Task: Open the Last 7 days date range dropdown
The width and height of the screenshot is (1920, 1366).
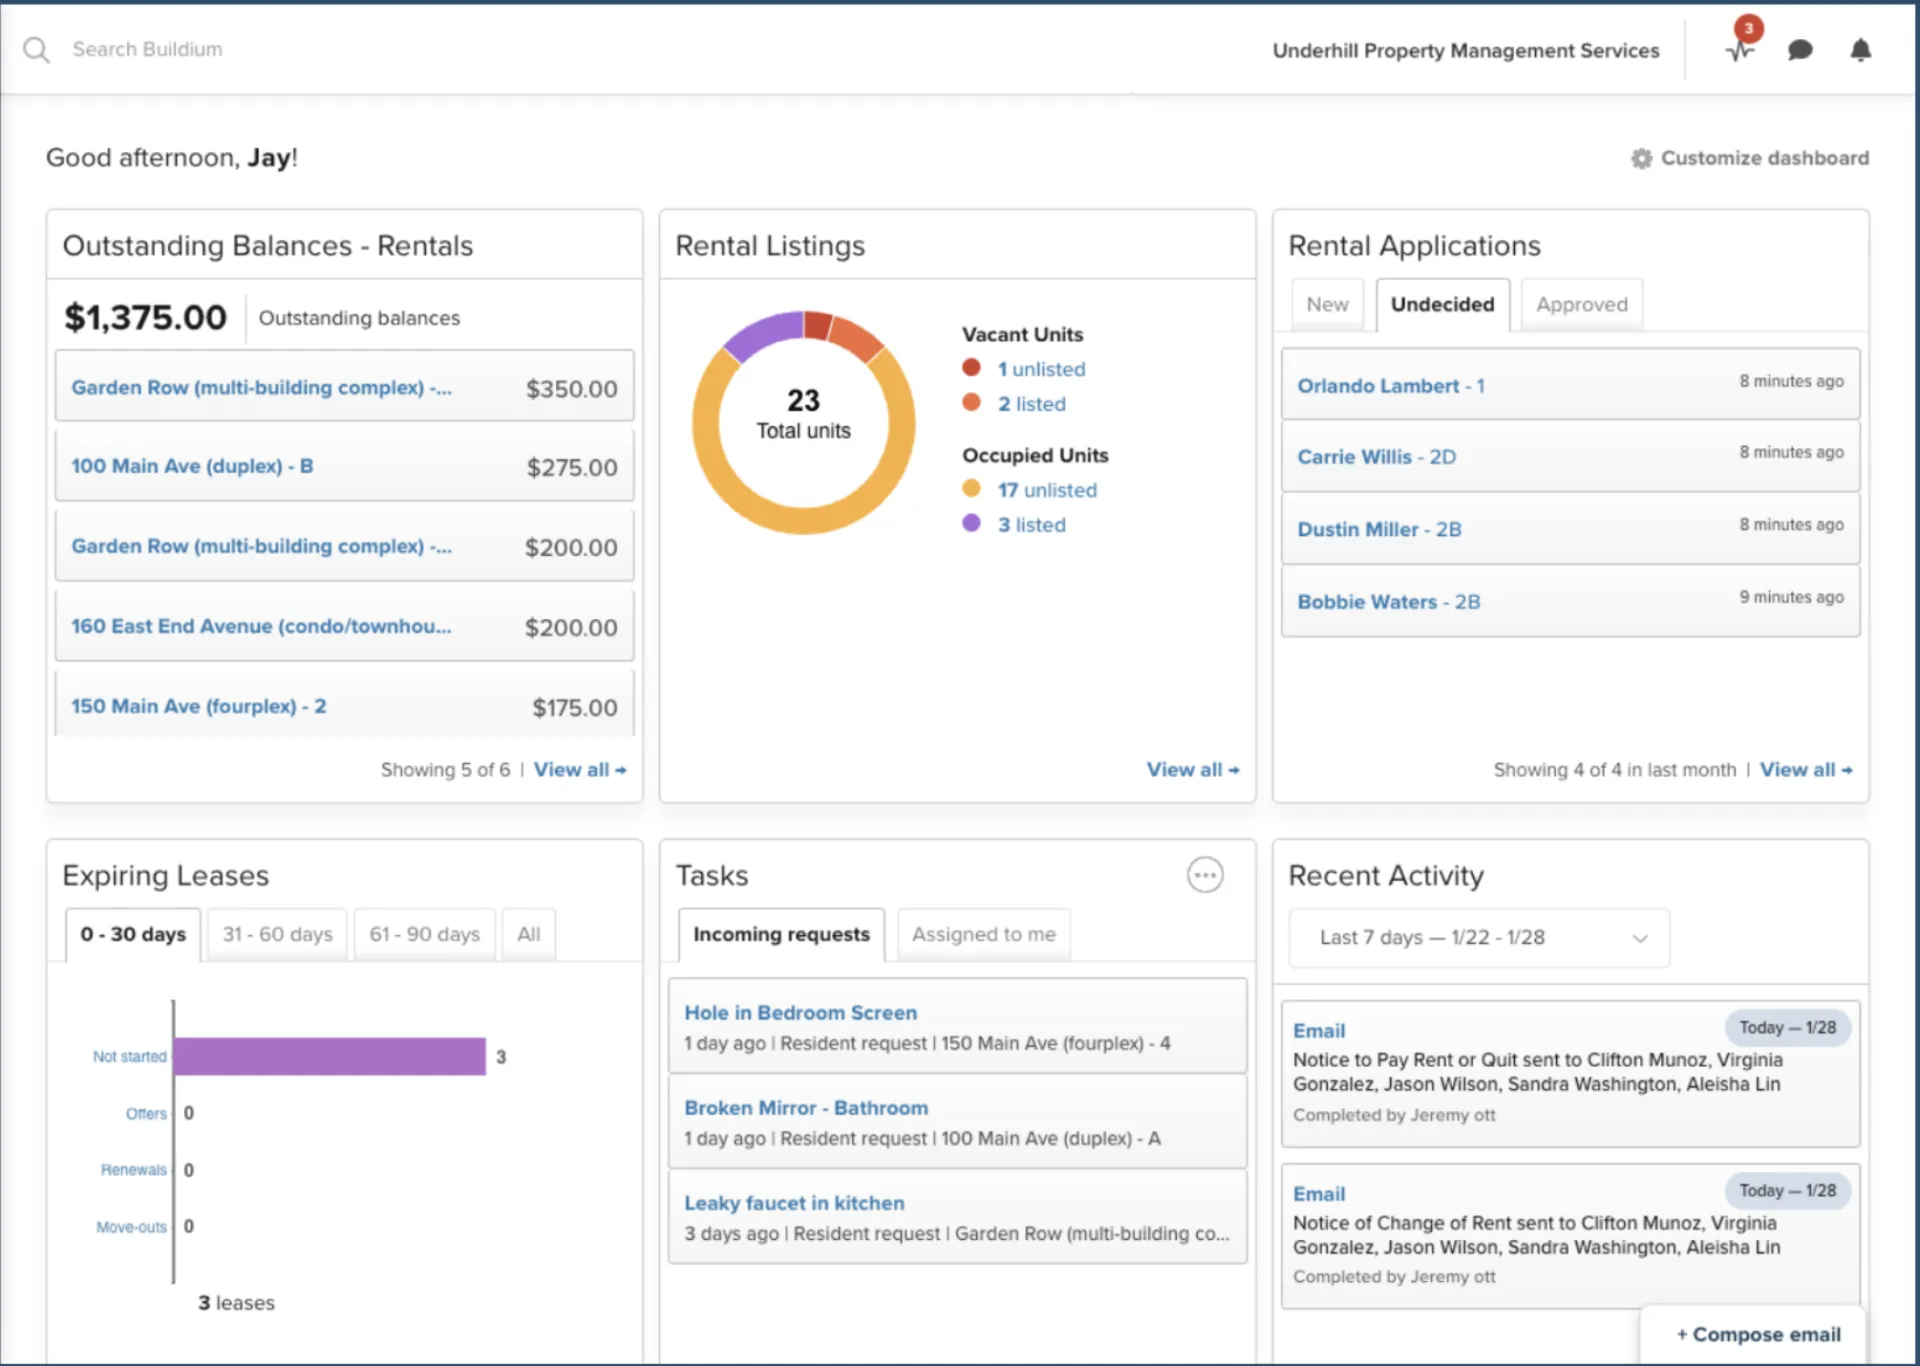Action: tap(1479, 937)
